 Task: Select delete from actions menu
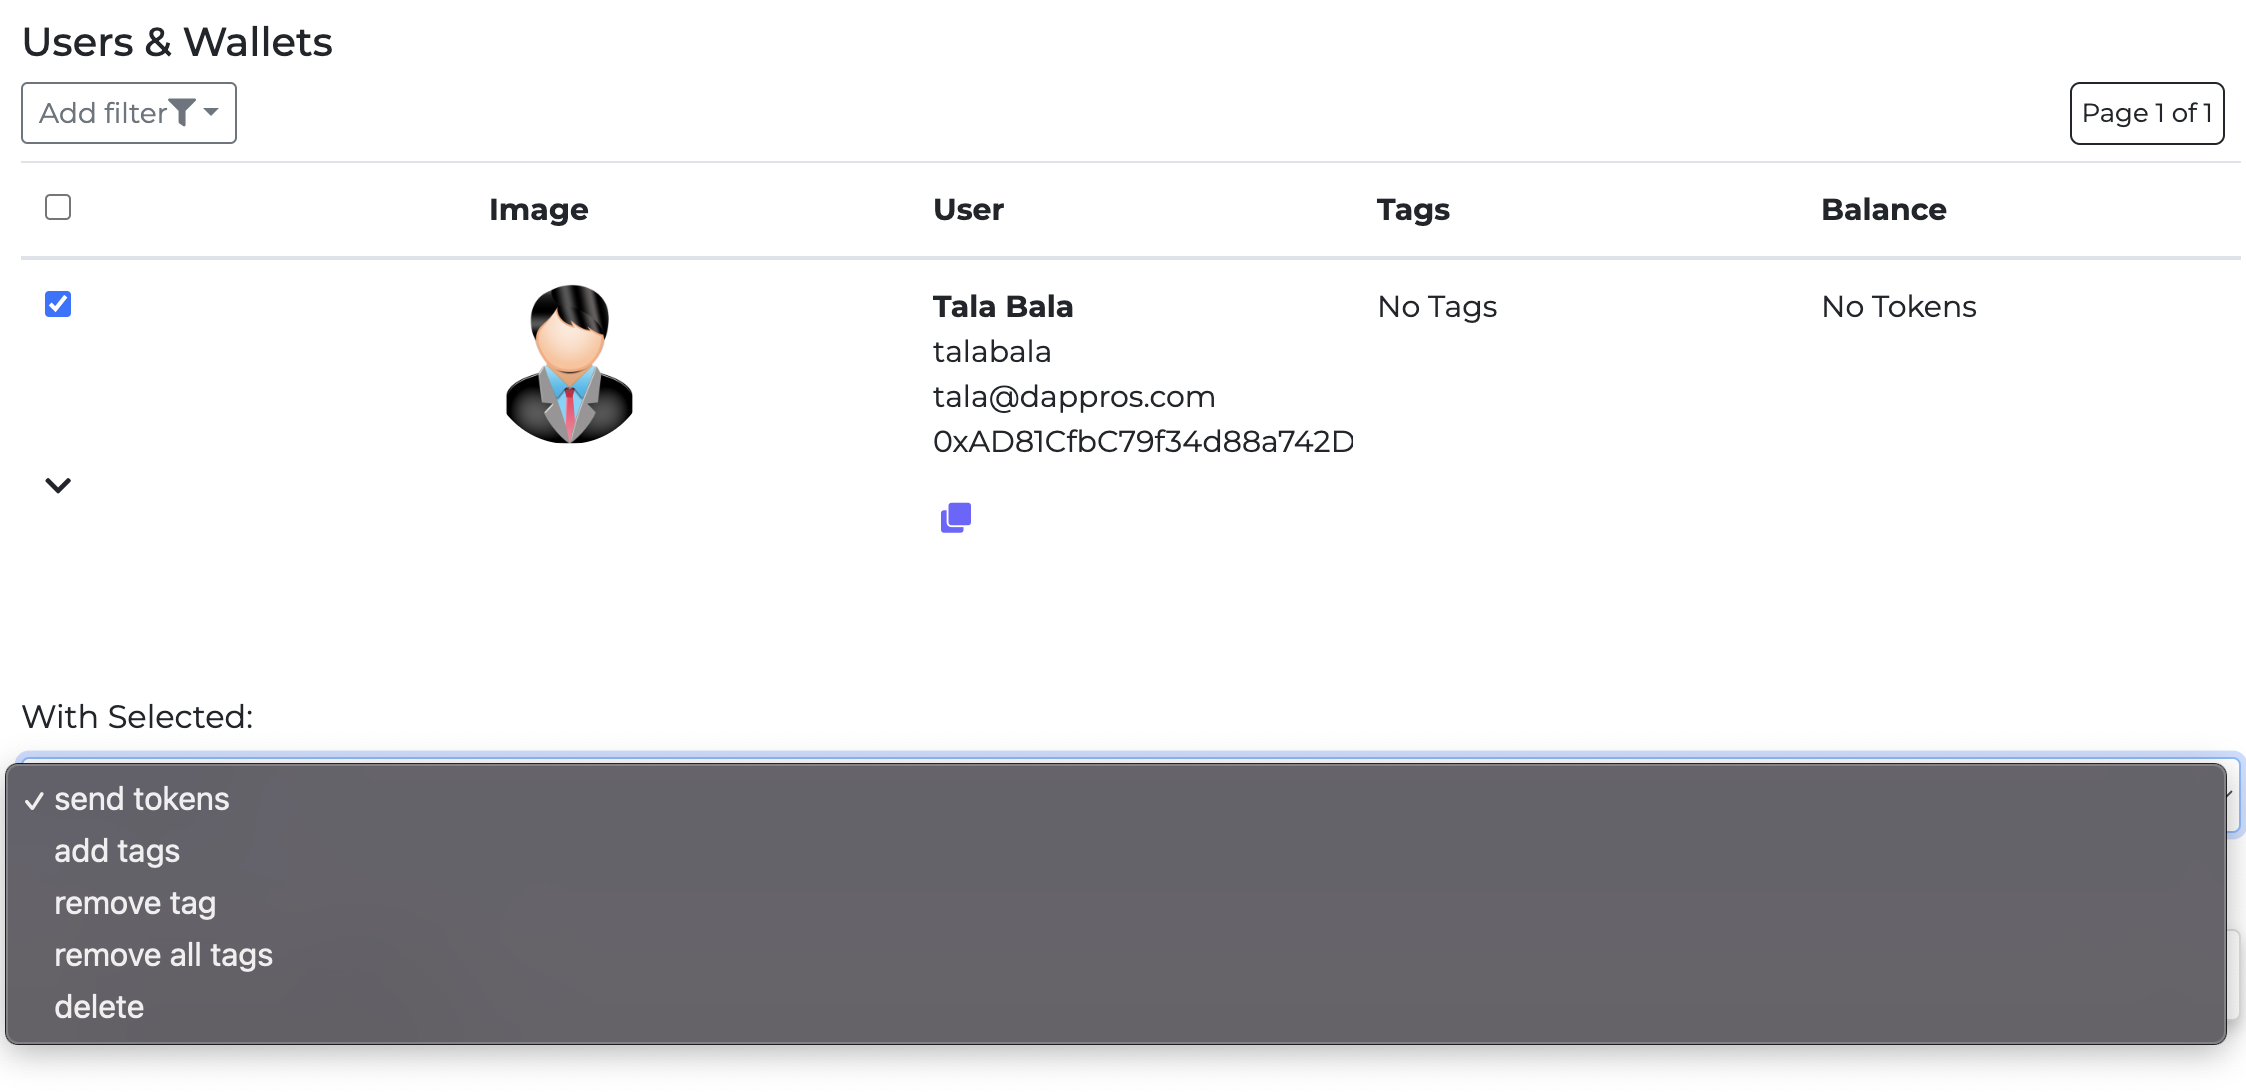click(x=99, y=1007)
